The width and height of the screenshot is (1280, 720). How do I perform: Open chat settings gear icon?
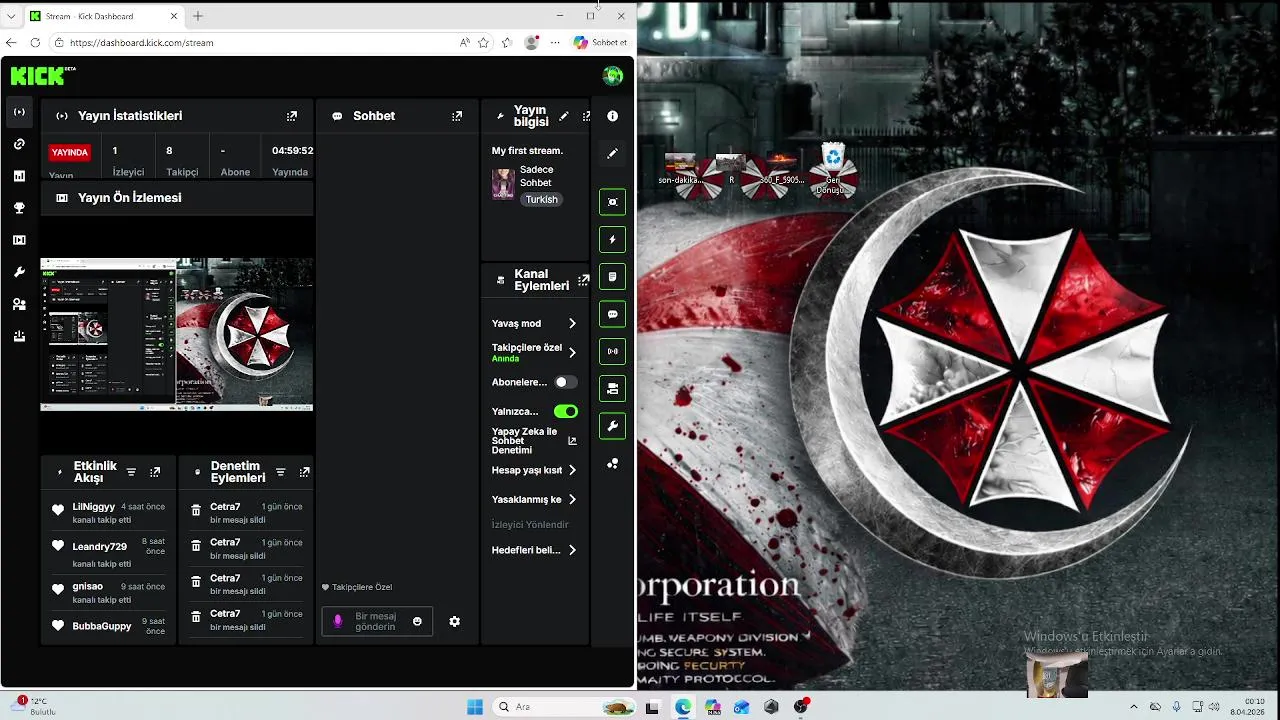(x=454, y=621)
